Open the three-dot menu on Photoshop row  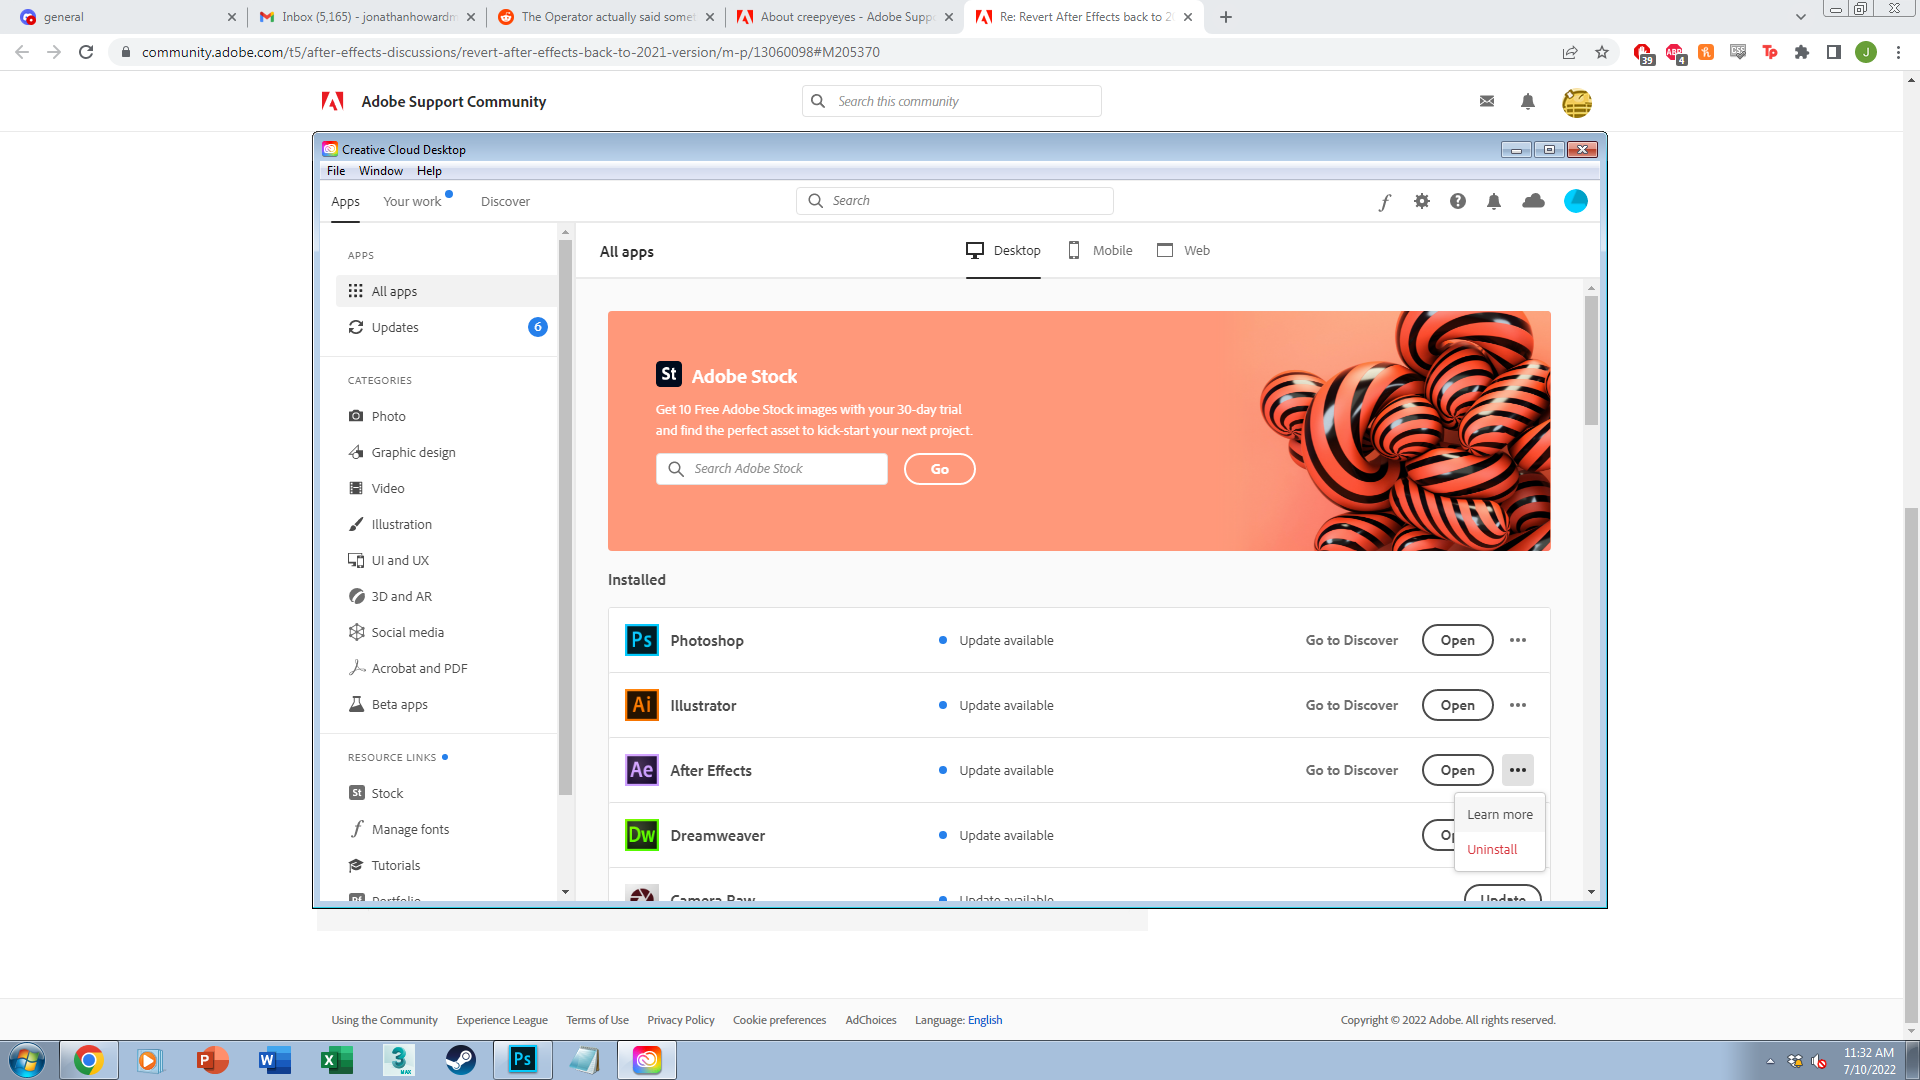(1518, 640)
